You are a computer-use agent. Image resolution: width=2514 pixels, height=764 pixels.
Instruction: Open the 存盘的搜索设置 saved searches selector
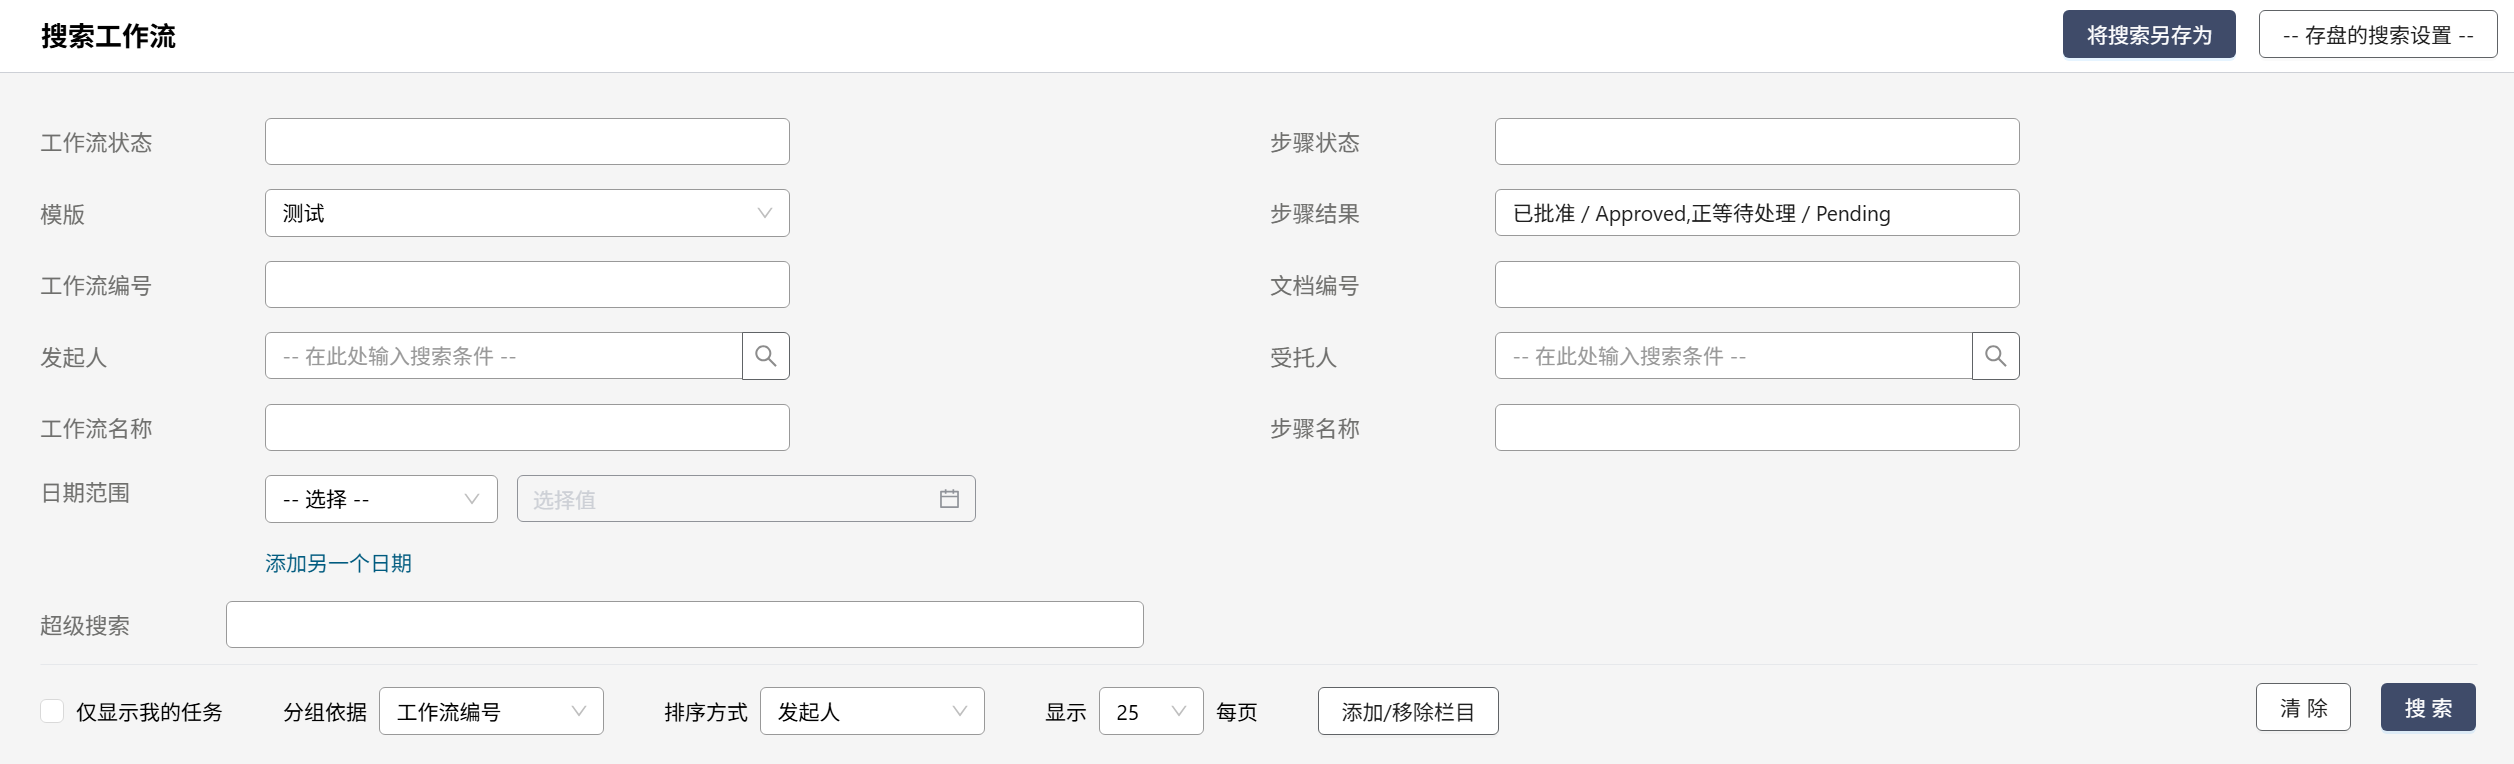pos(2377,35)
